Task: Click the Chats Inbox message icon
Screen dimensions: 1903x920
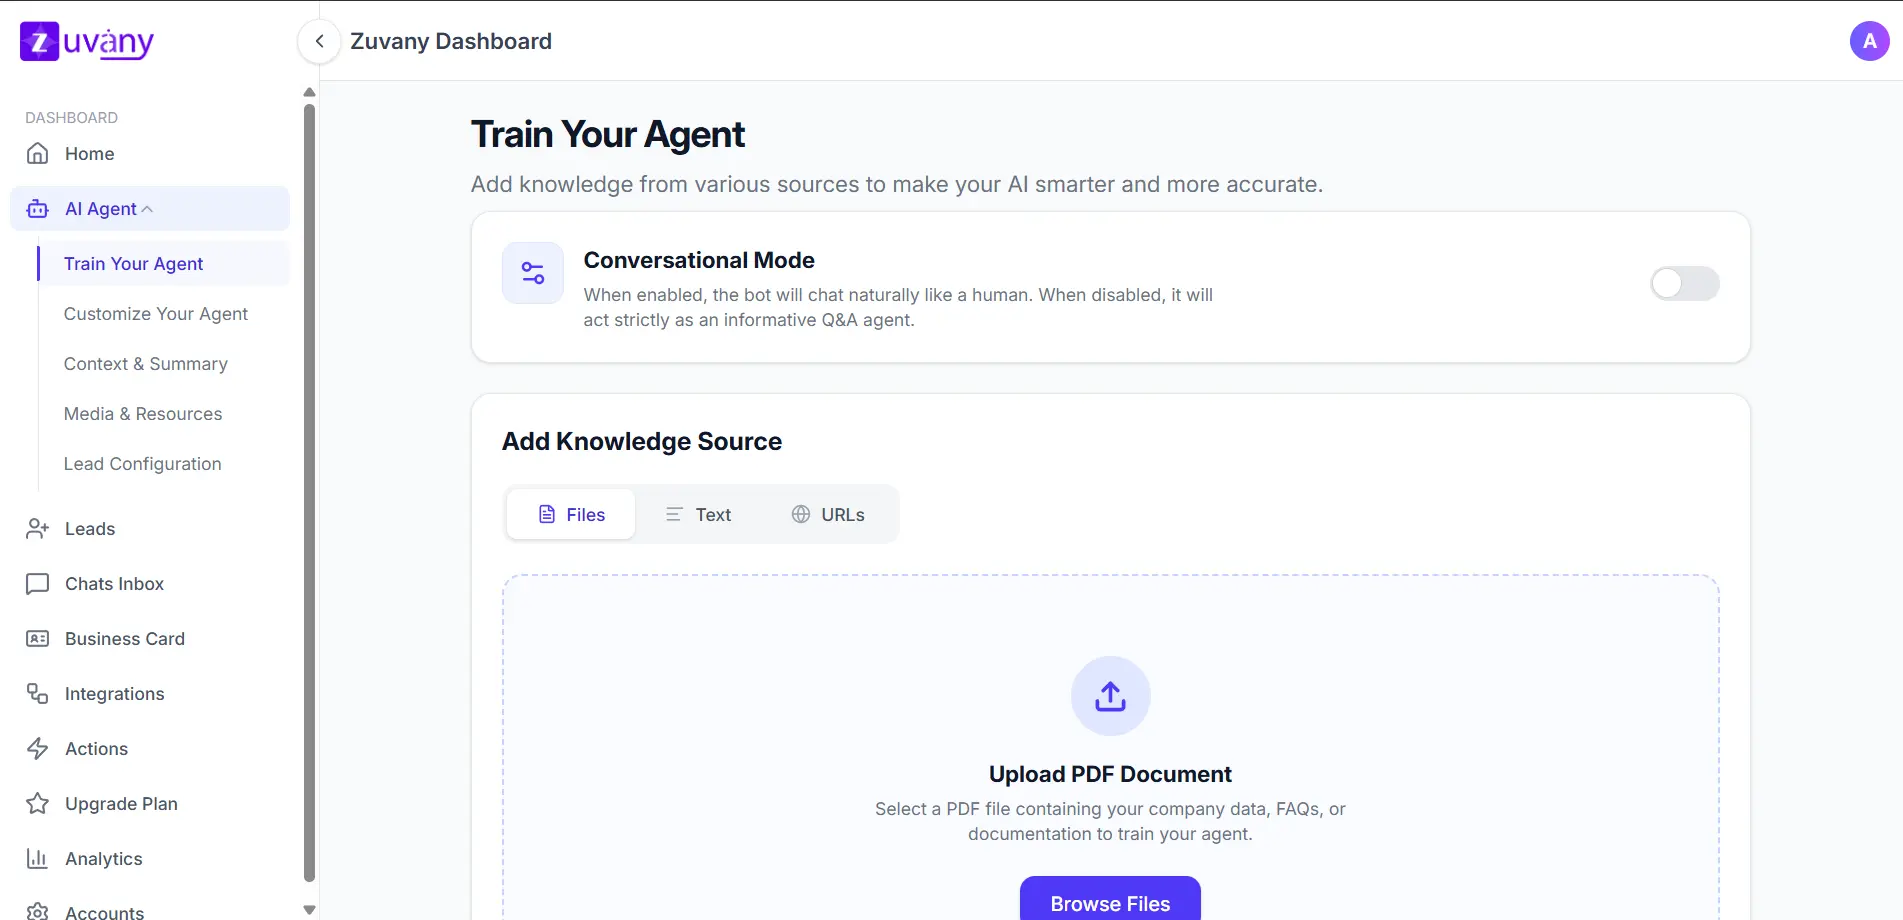Action: tap(37, 584)
